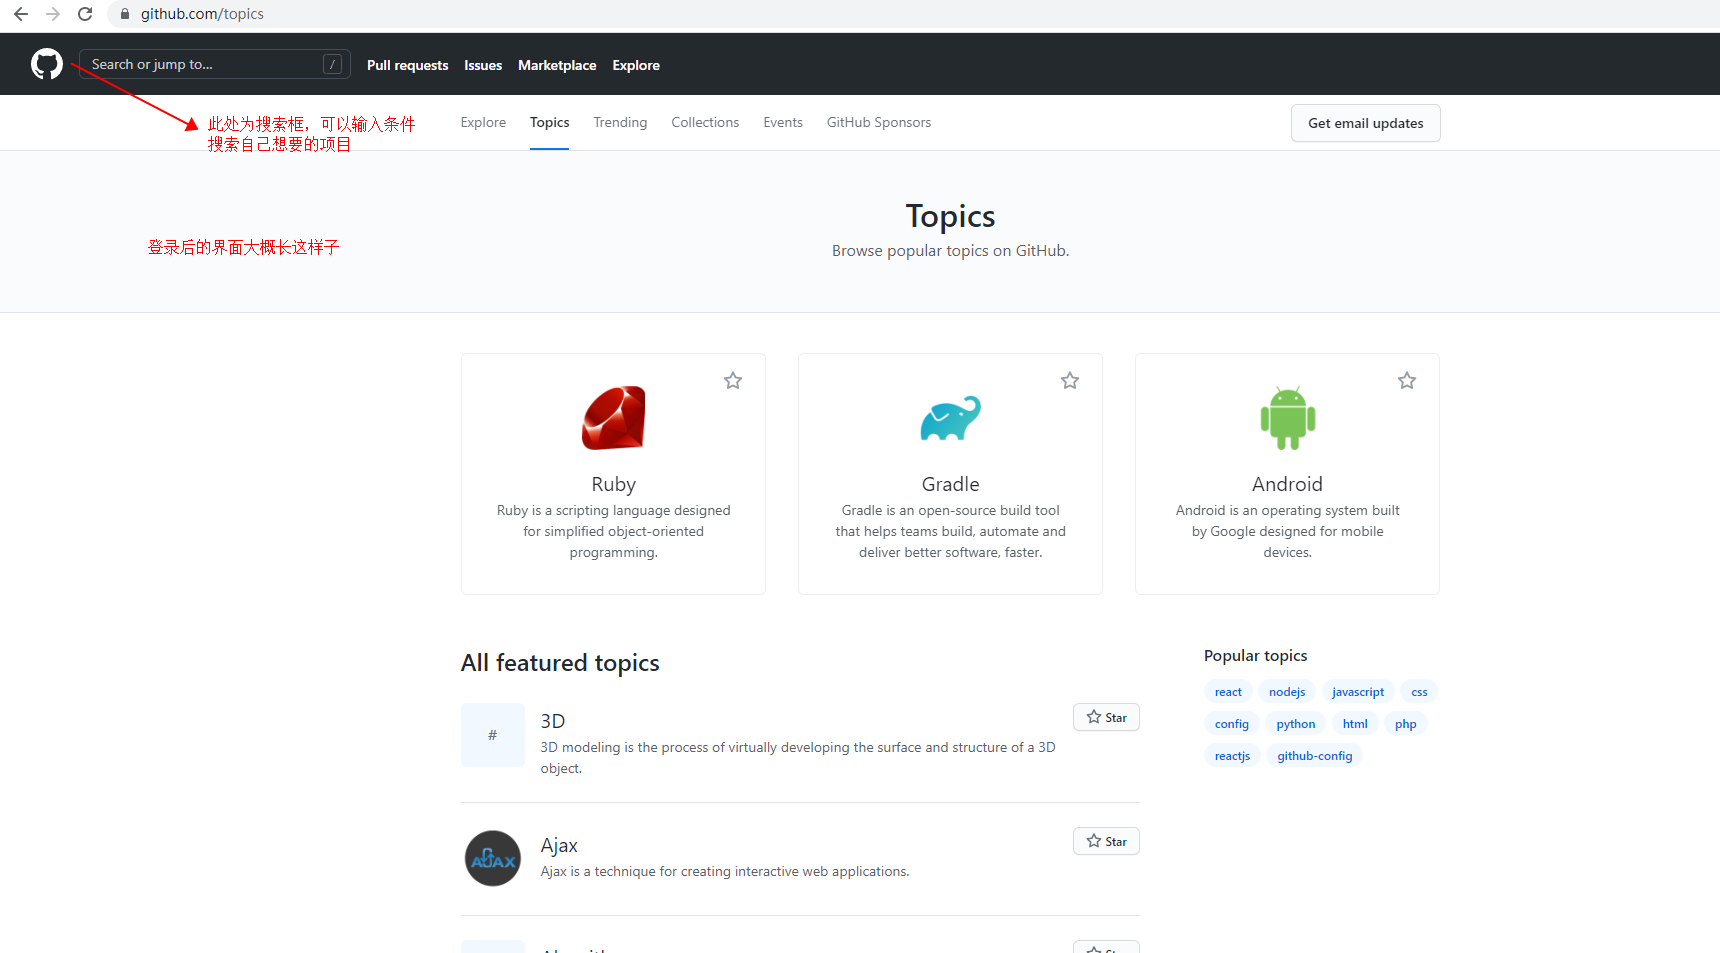Image resolution: width=1720 pixels, height=953 pixels.
Task: Open Explore in the dark header
Action: (x=636, y=65)
